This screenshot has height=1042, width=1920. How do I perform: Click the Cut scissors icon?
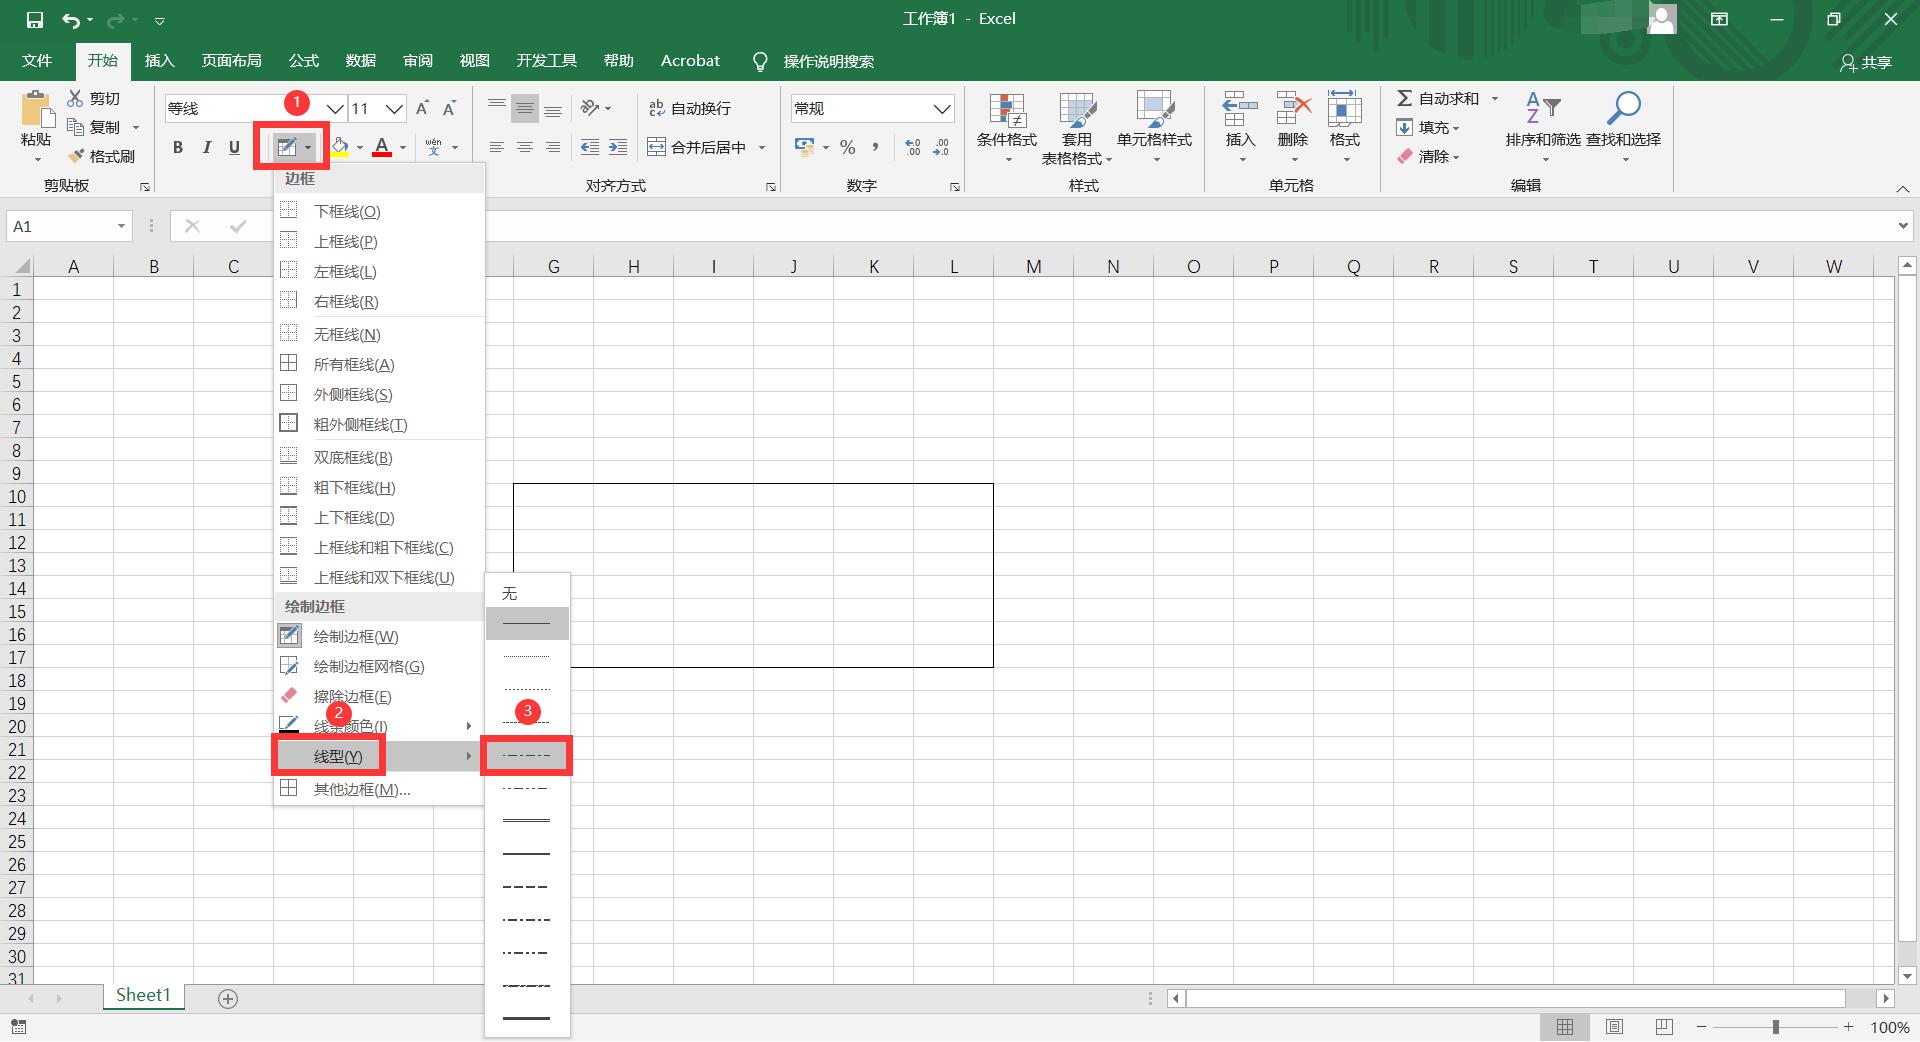(75, 98)
